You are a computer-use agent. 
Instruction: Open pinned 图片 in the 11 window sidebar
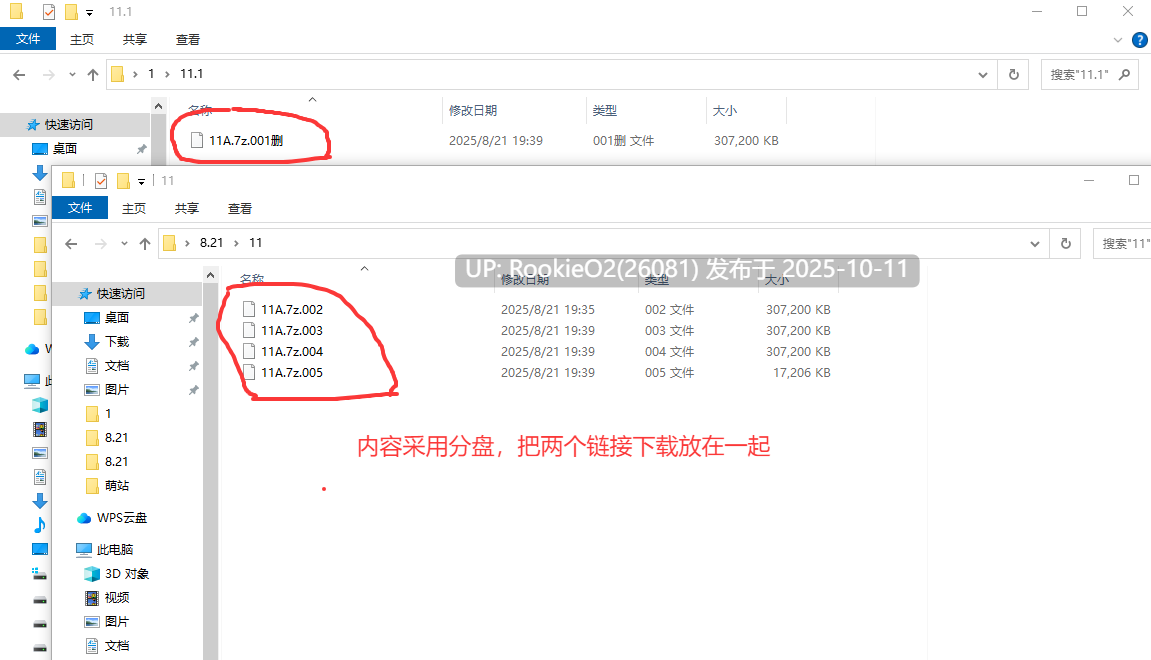tap(117, 389)
